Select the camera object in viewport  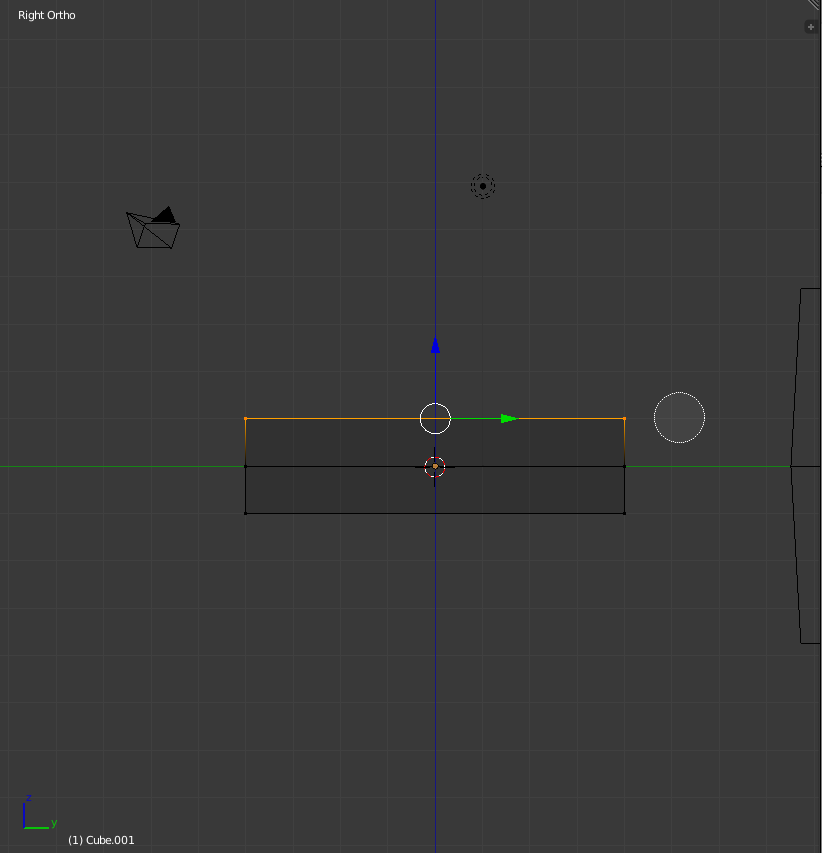click(153, 227)
